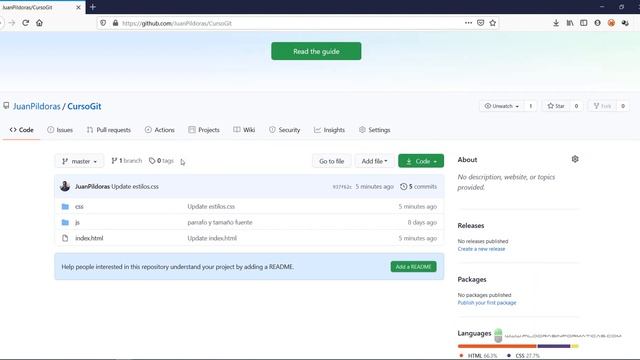Open the repository Settings tab
Image resolution: width=640 pixels, height=360 pixels.
[x=374, y=130]
